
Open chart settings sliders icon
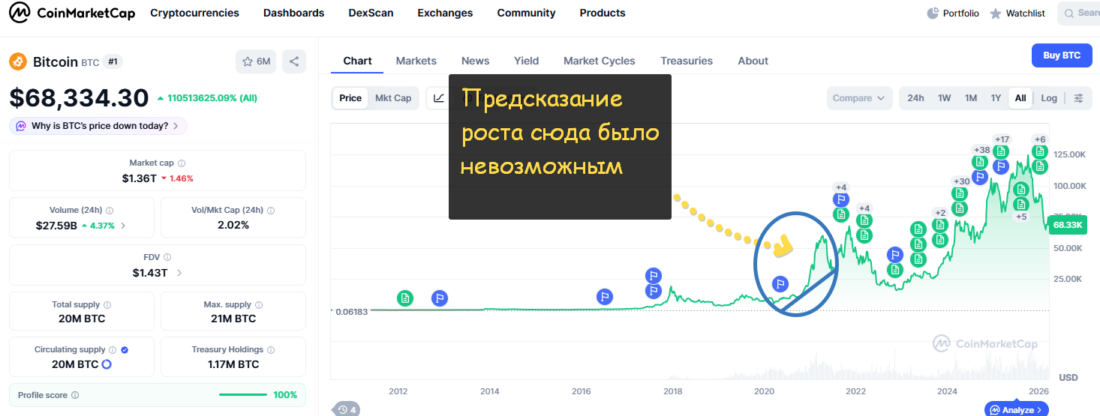pos(1079,98)
